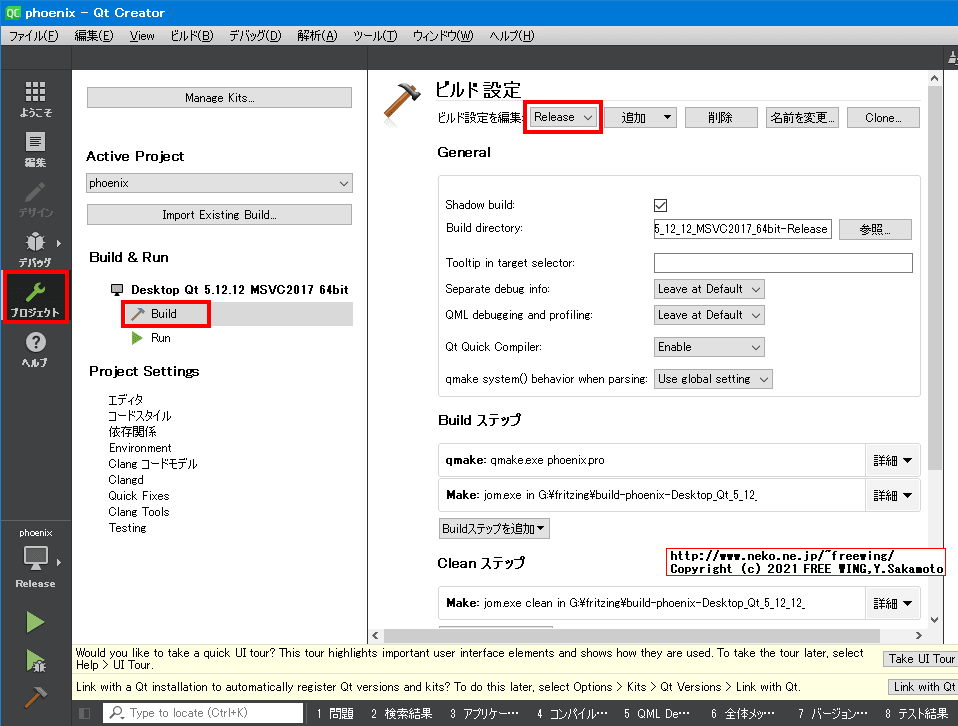This screenshot has height=726, width=958.
Task: Build the project using the hammer icon
Action: tap(35, 697)
